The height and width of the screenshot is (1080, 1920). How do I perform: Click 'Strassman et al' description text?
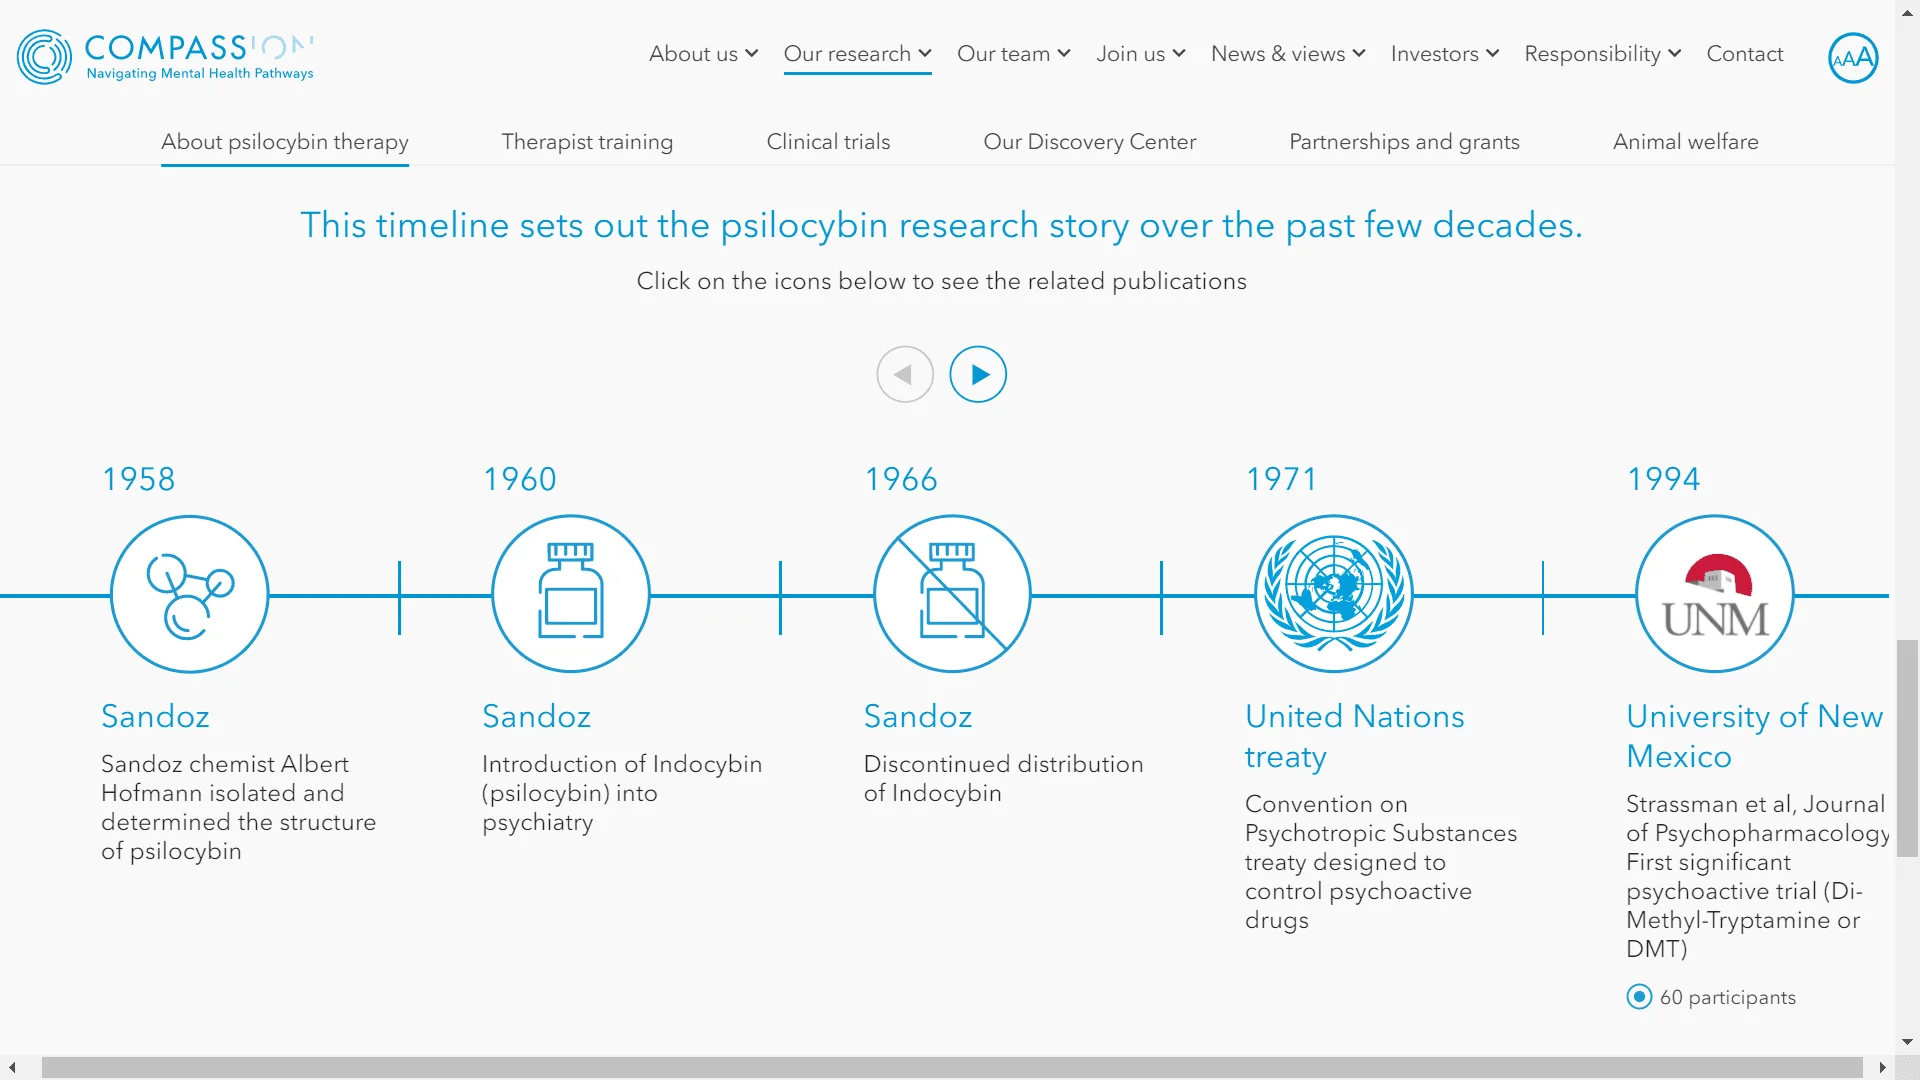coord(1757,876)
